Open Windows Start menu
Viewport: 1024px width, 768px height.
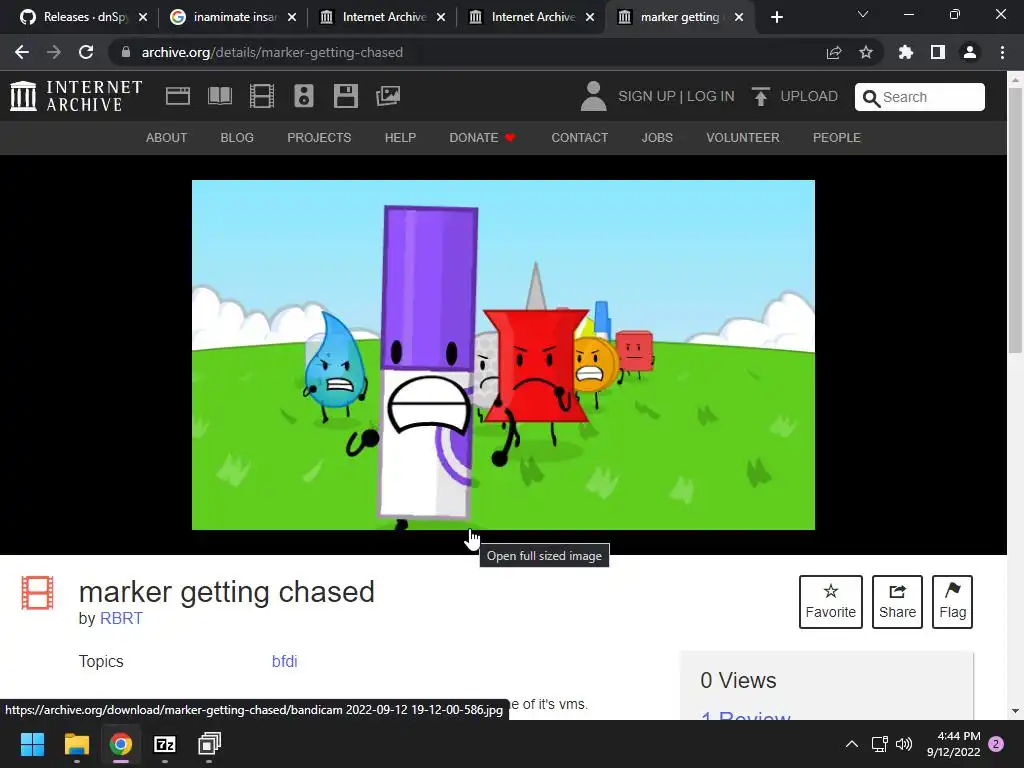point(32,744)
